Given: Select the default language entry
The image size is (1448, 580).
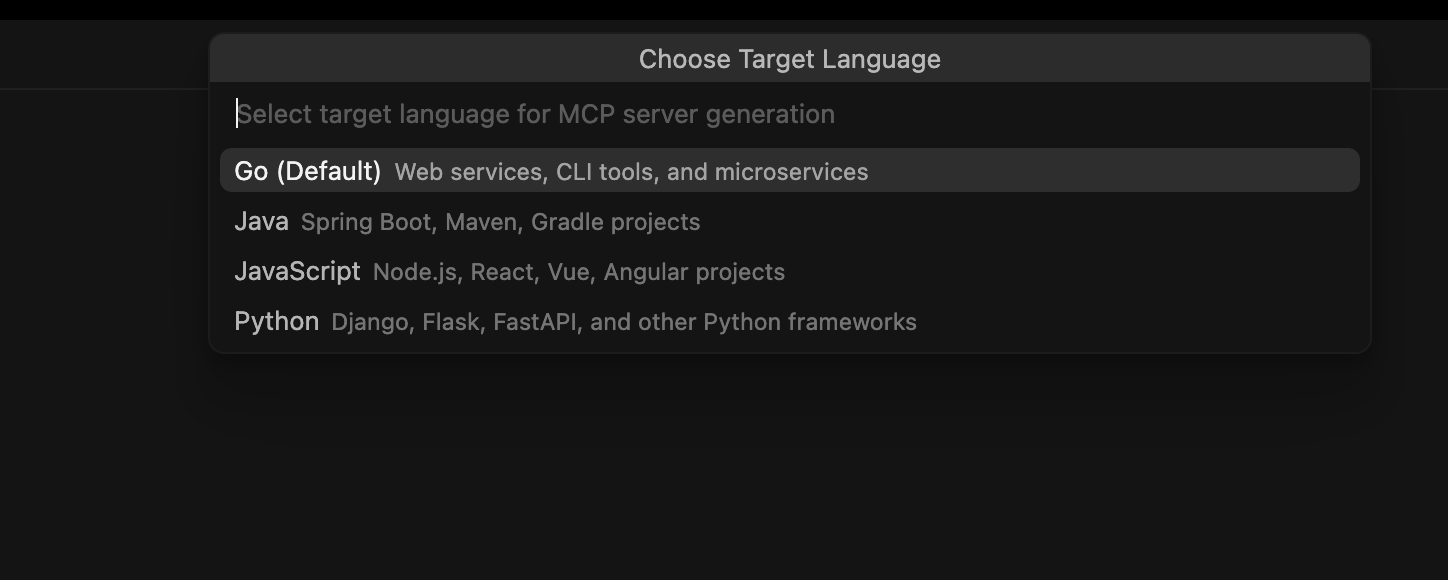Looking at the screenshot, I should 306,170.
